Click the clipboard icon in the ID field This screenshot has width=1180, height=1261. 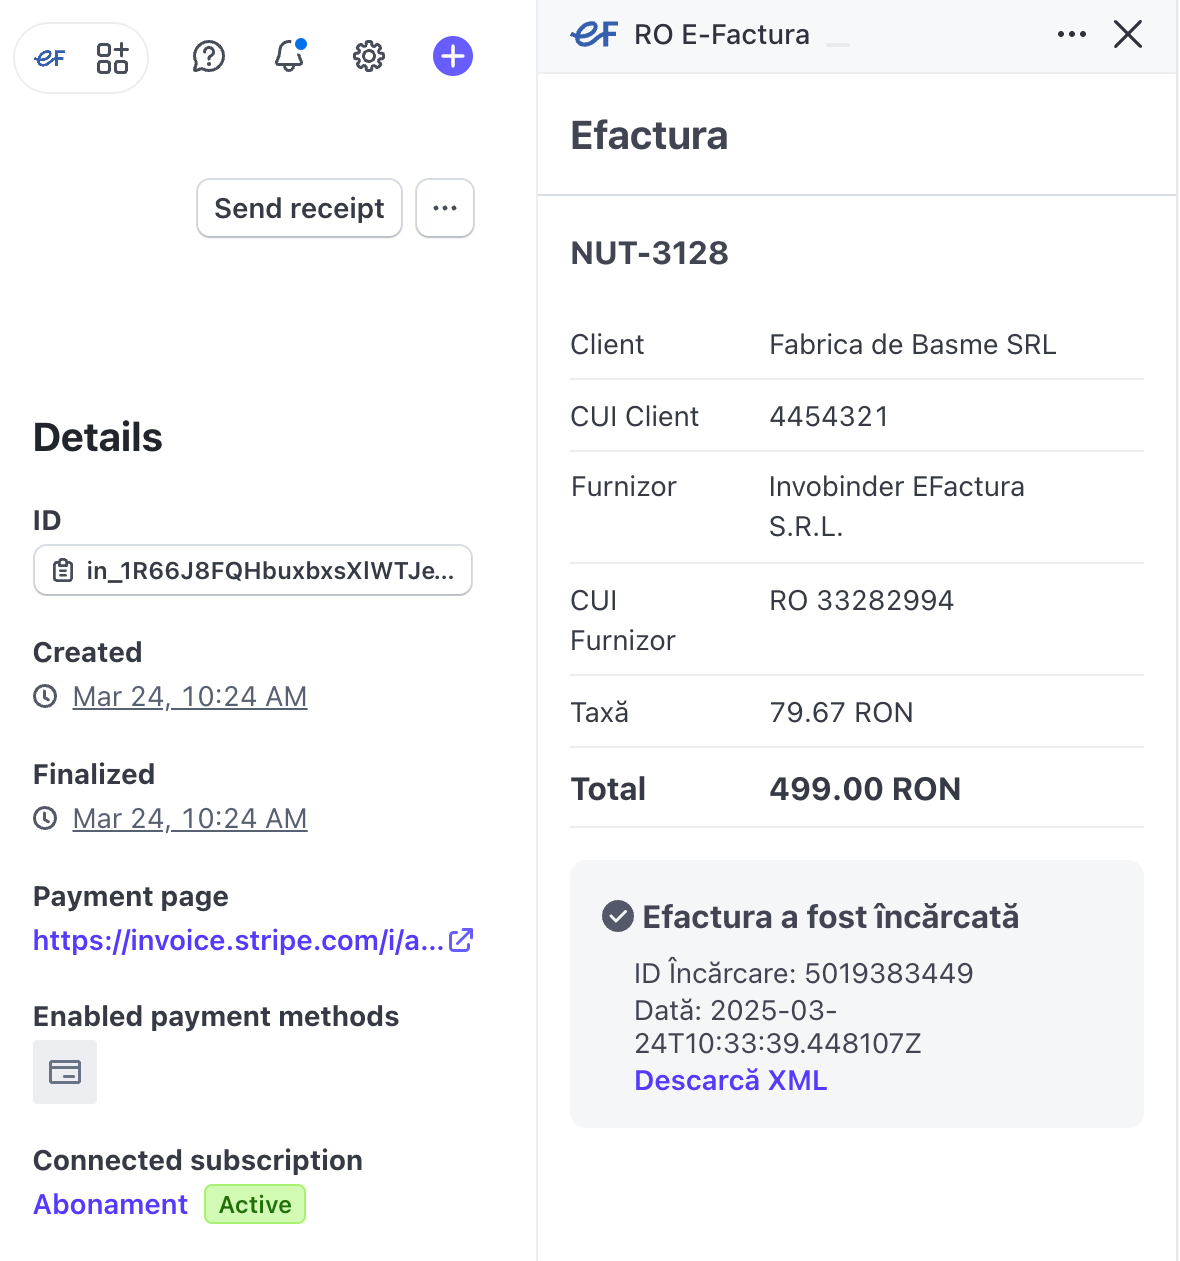63,571
